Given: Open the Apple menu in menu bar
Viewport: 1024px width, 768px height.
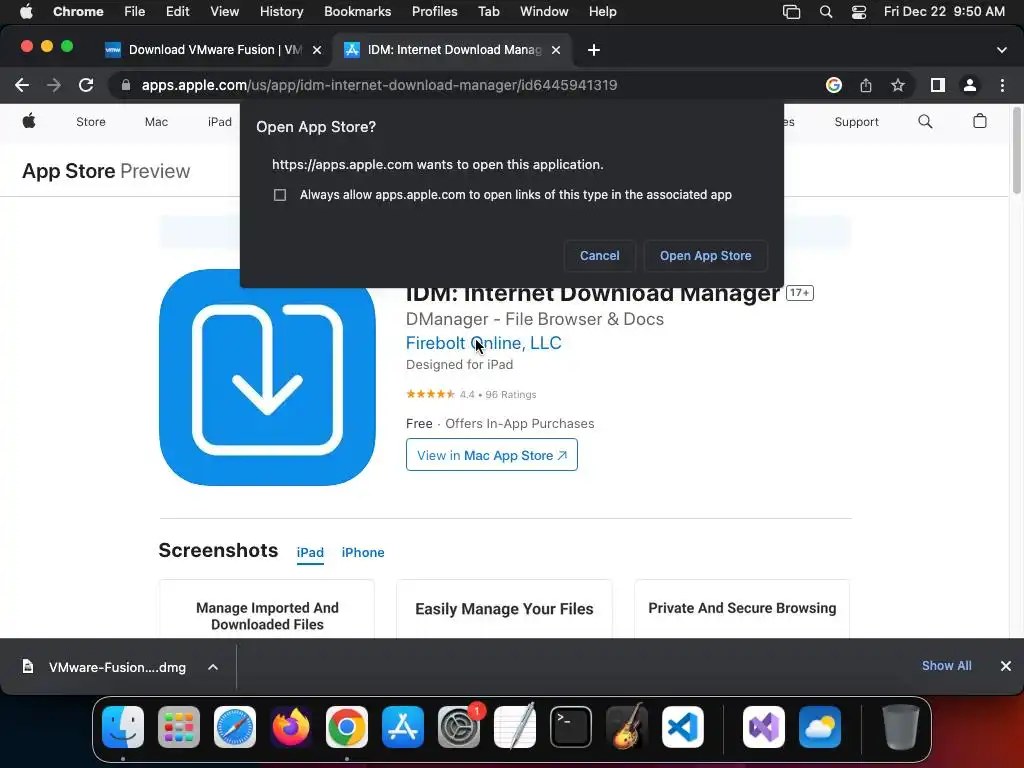Looking at the screenshot, I should click(26, 12).
